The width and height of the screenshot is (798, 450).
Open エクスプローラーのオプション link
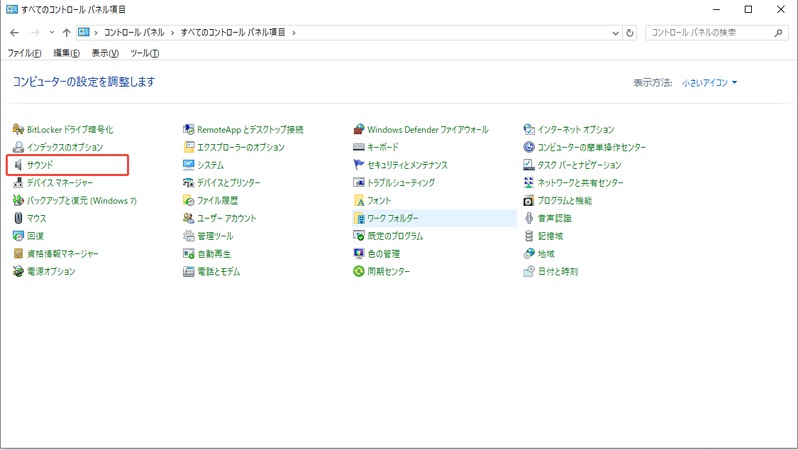[x=241, y=147]
